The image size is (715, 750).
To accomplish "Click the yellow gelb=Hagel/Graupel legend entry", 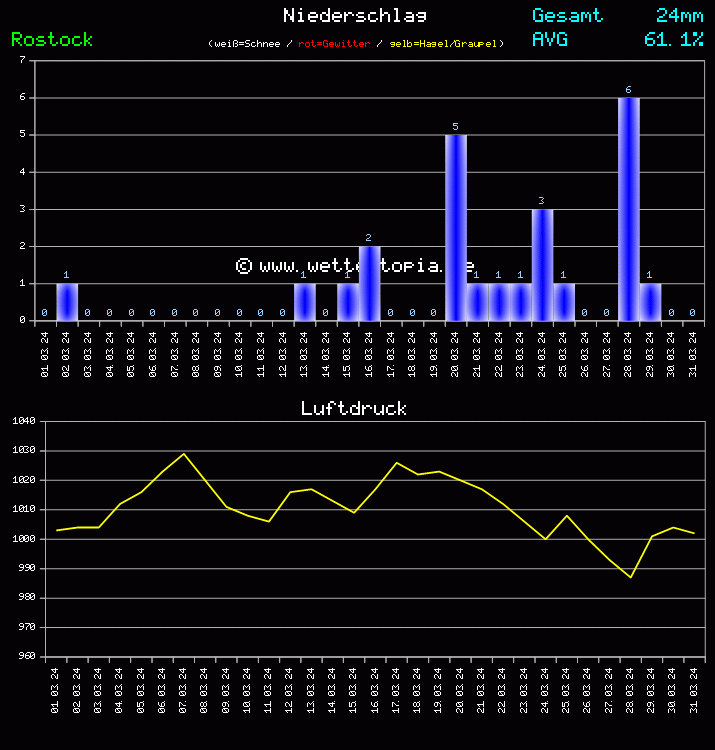I will point(443,44).
